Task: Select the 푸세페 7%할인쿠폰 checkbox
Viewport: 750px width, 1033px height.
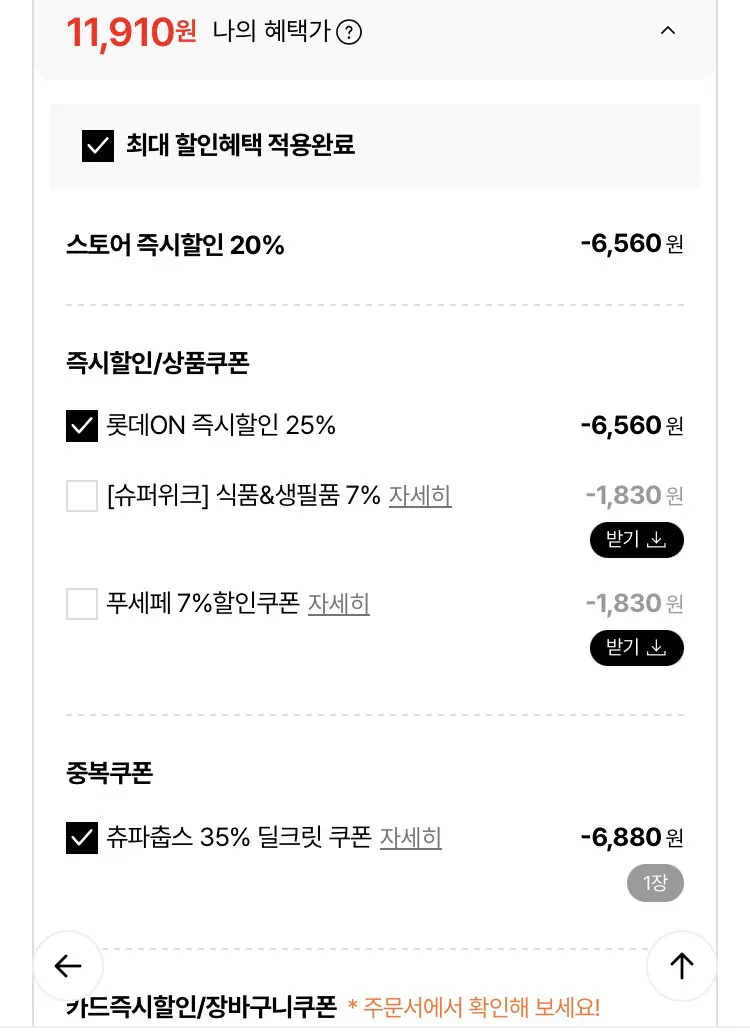Action: tap(81, 603)
